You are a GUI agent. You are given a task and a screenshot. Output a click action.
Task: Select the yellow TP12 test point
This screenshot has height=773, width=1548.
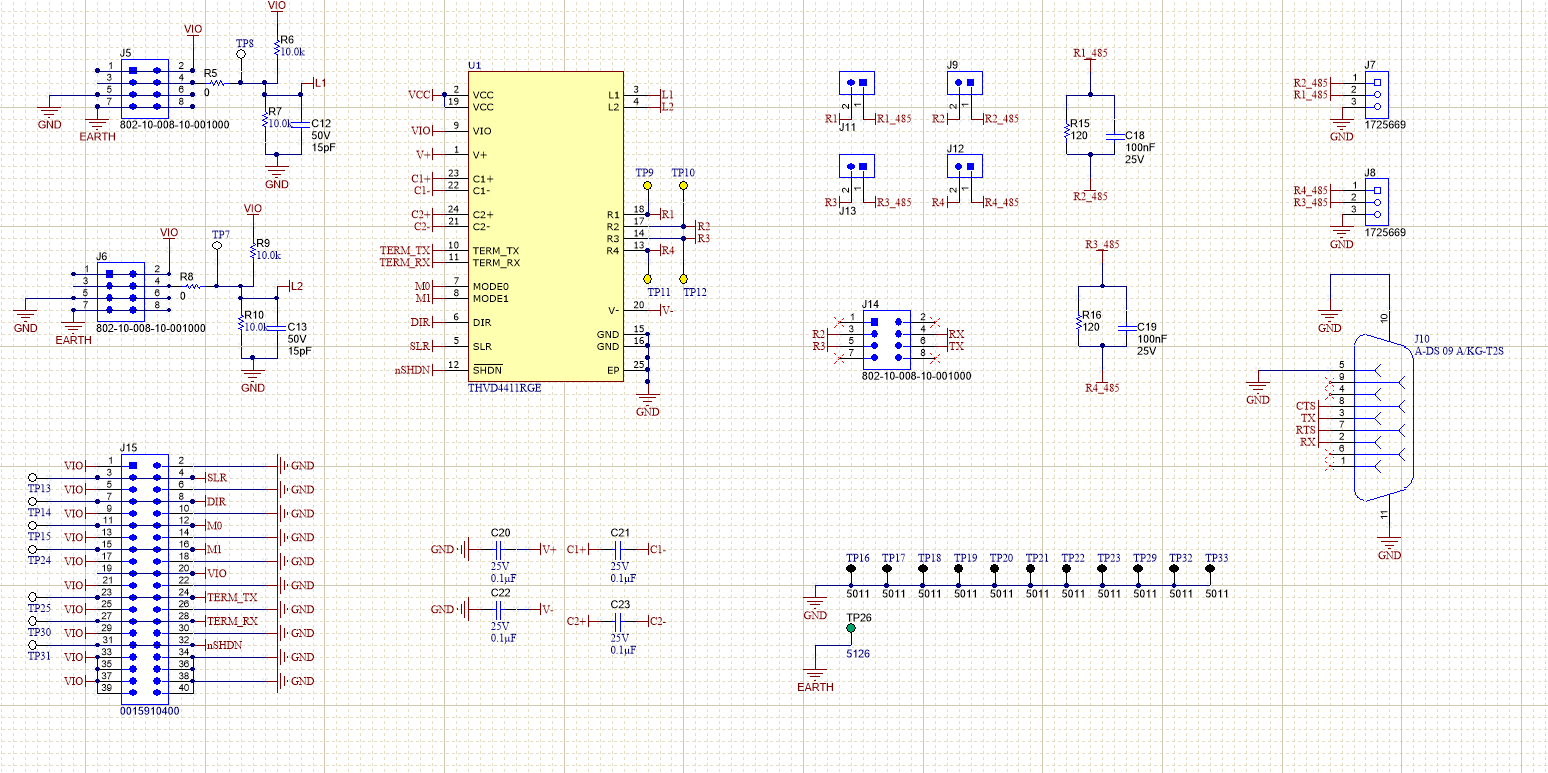(x=684, y=279)
